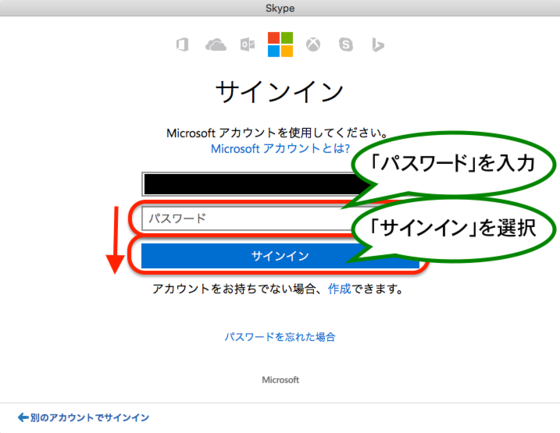Image resolution: width=560 pixels, height=433 pixels.
Task: Click the Xbox icon in the header
Action: pyautogui.click(x=313, y=45)
